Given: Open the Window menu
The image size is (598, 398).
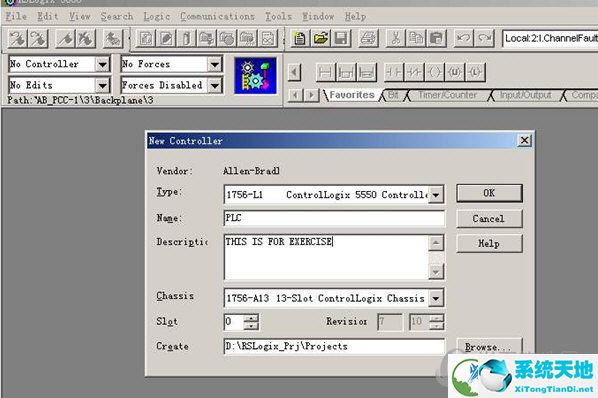Looking at the screenshot, I should point(318,16).
